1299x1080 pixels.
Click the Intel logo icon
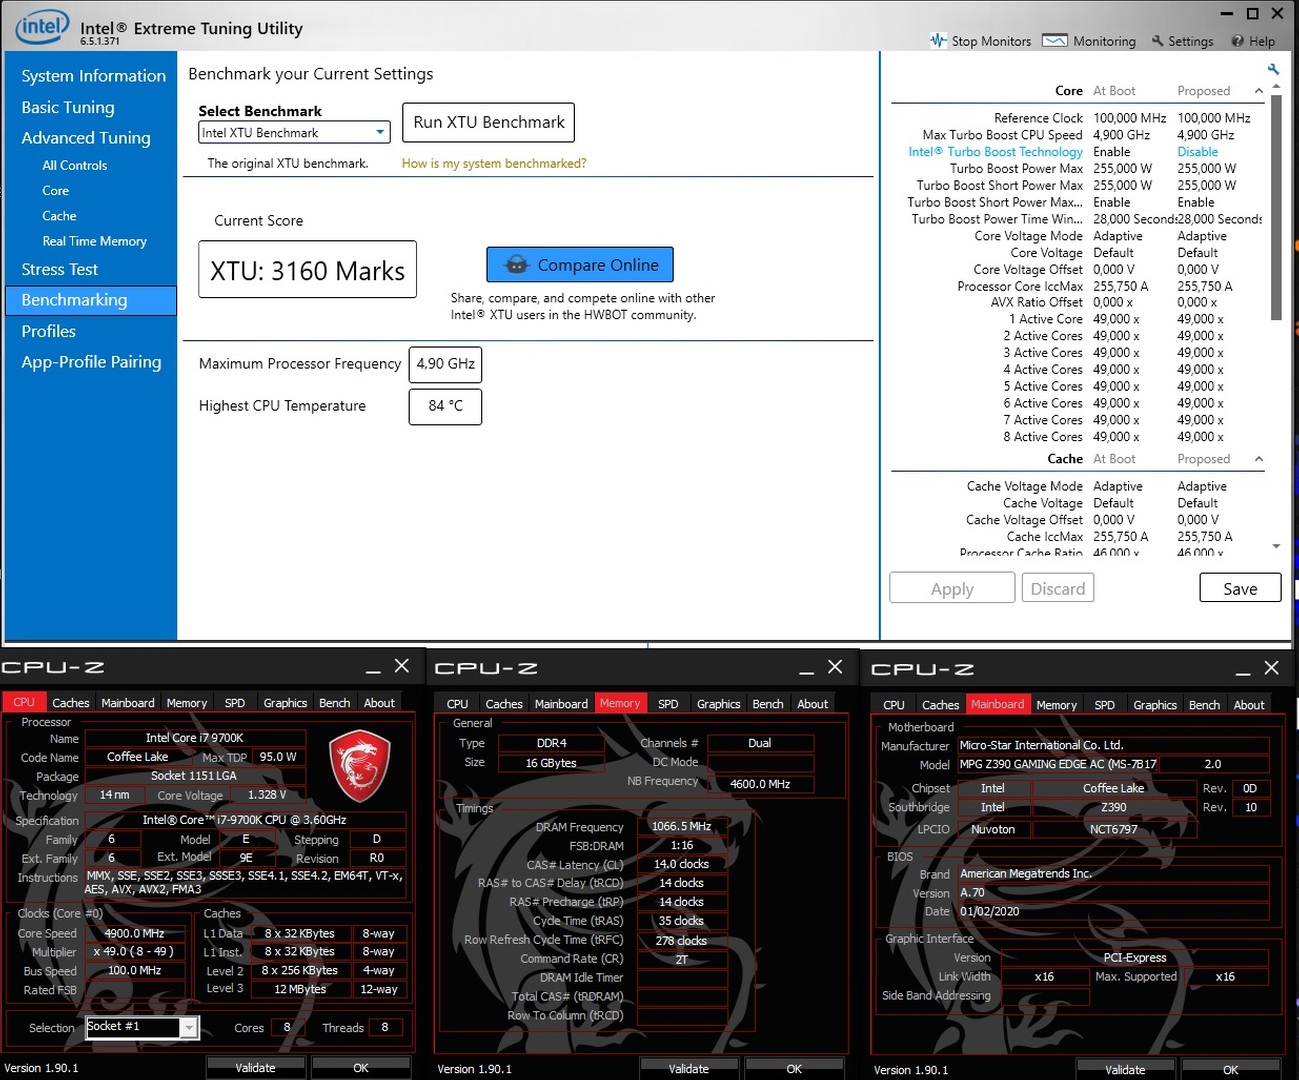click(42, 27)
